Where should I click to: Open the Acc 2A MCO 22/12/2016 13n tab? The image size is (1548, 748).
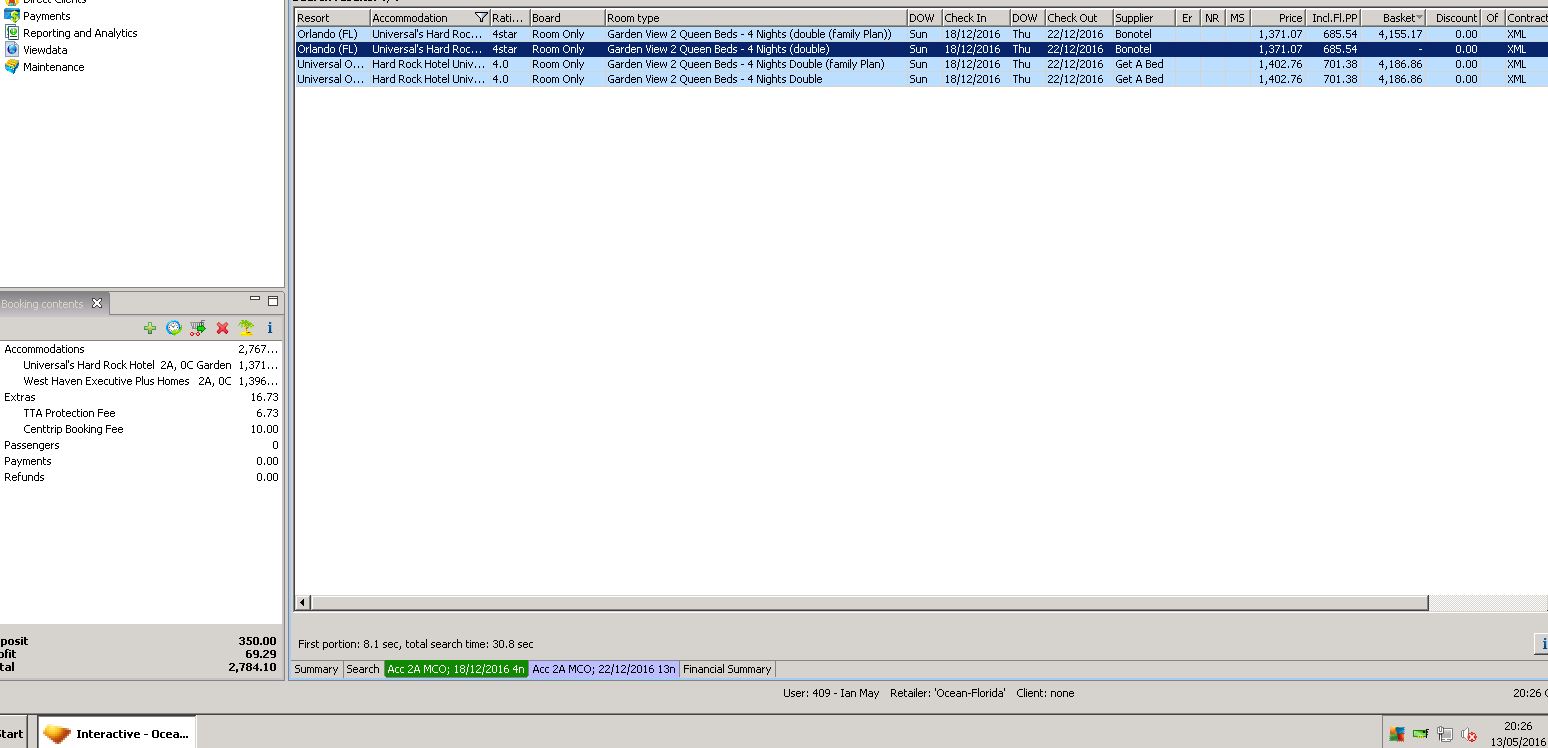click(x=604, y=669)
